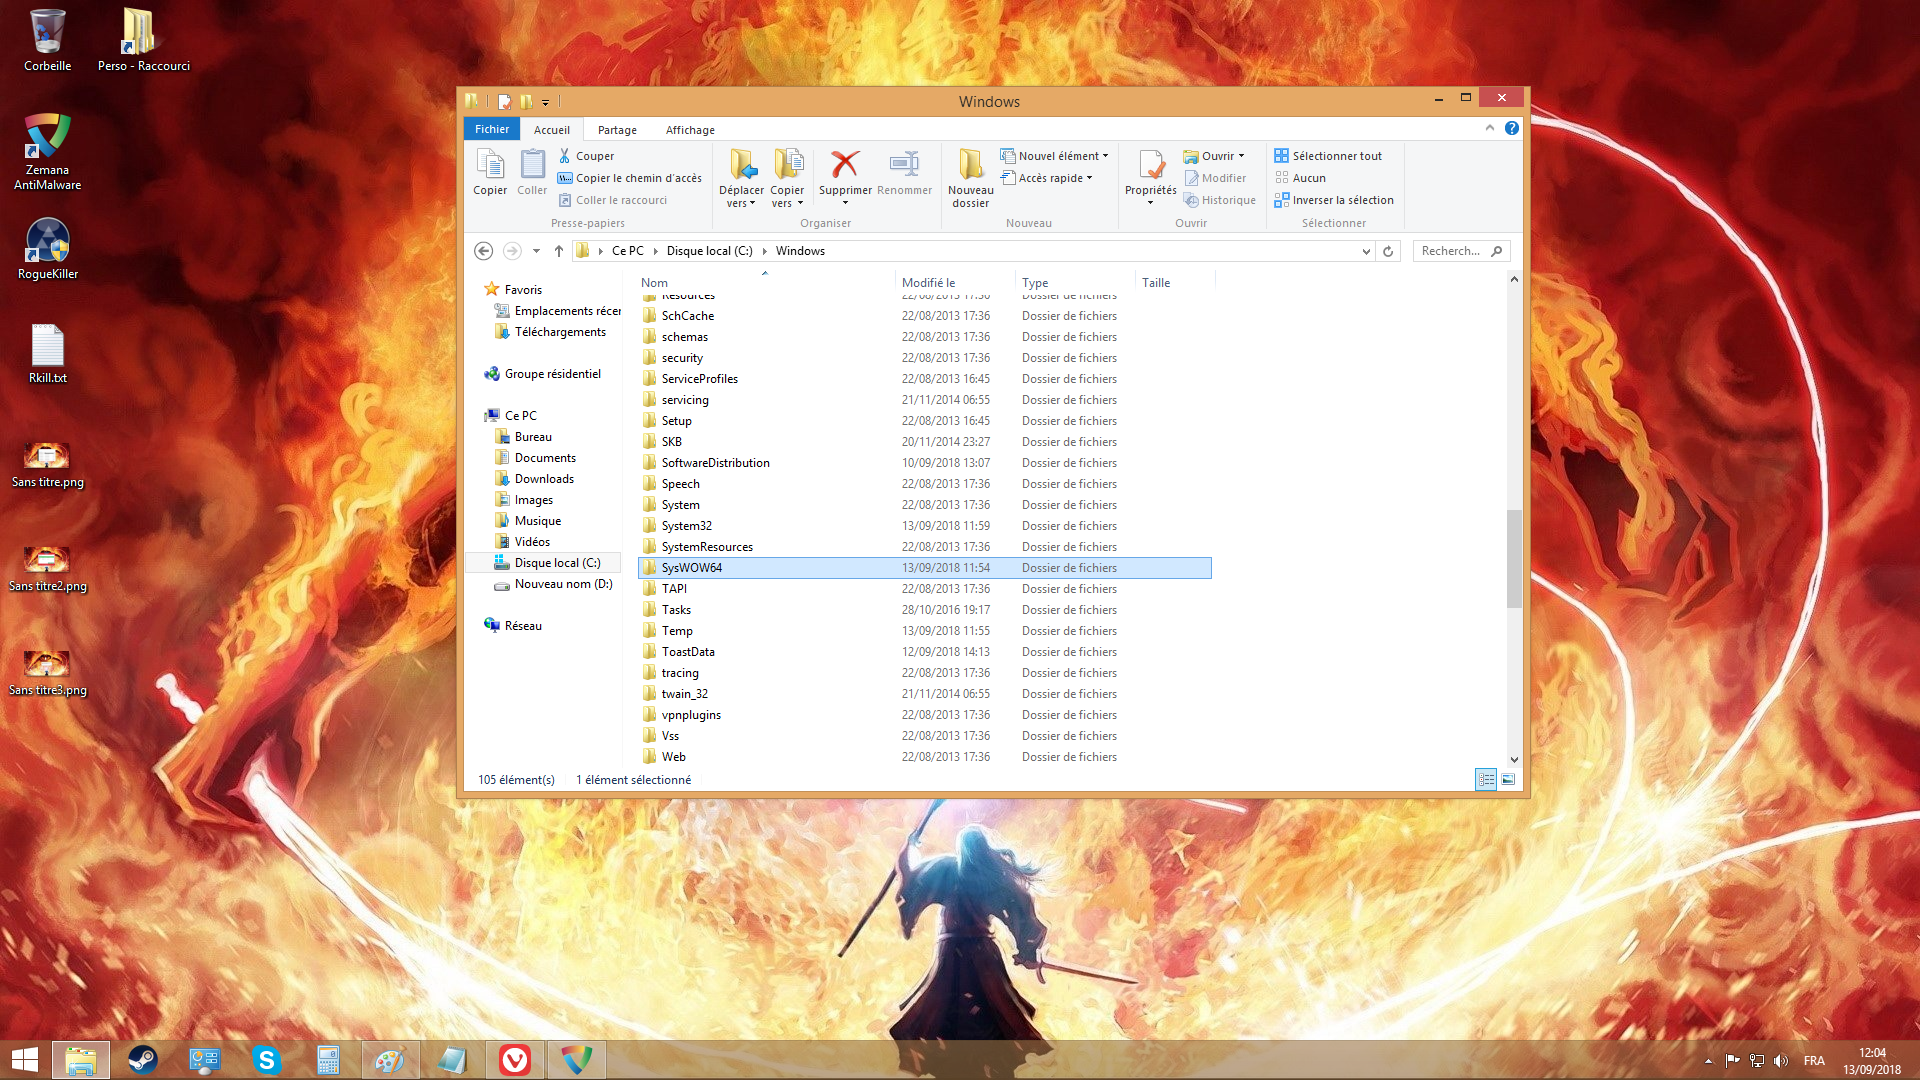Select the System32 folder
The height and width of the screenshot is (1080, 1920).
pyautogui.click(x=687, y=526)
